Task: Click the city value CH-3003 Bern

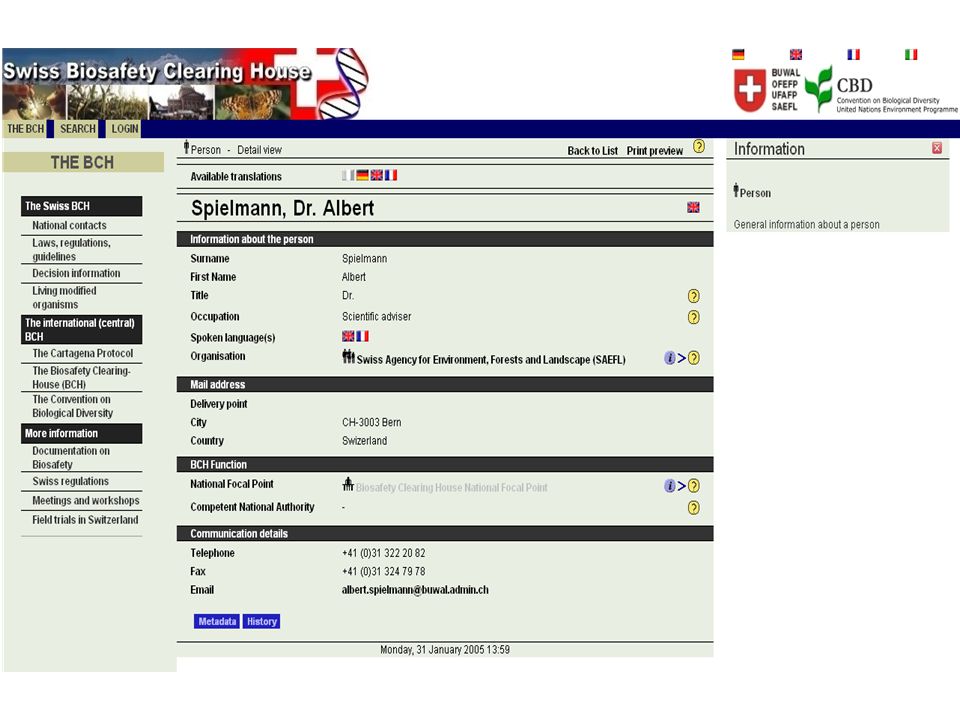Action: coord(372,422)
